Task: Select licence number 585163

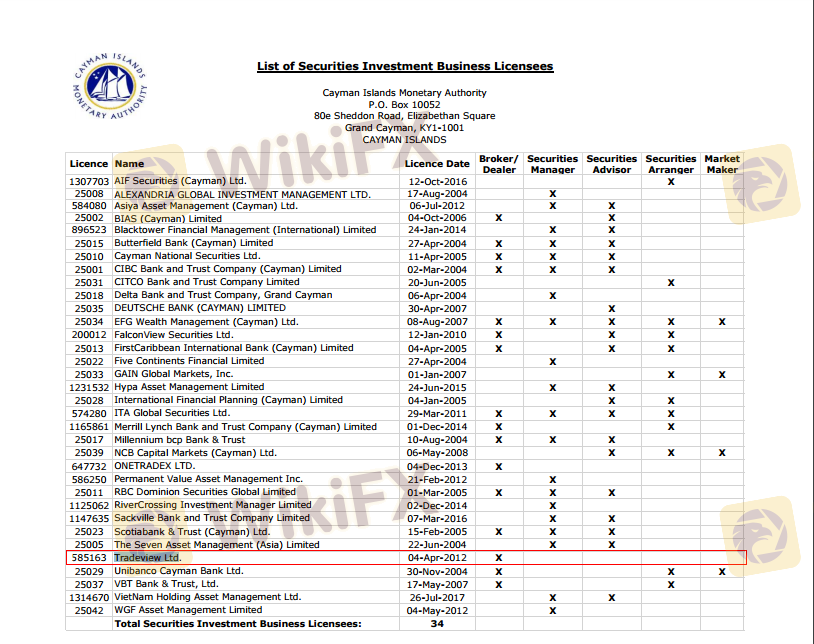Action: (89, 557)
